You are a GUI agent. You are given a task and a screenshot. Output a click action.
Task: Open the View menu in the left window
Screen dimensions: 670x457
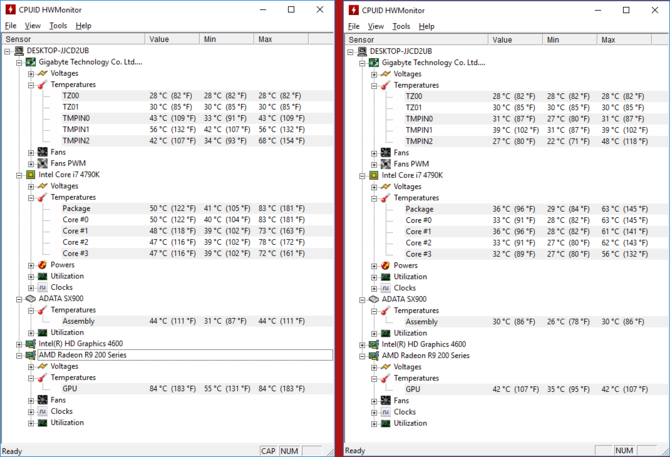tap(32, 26)
